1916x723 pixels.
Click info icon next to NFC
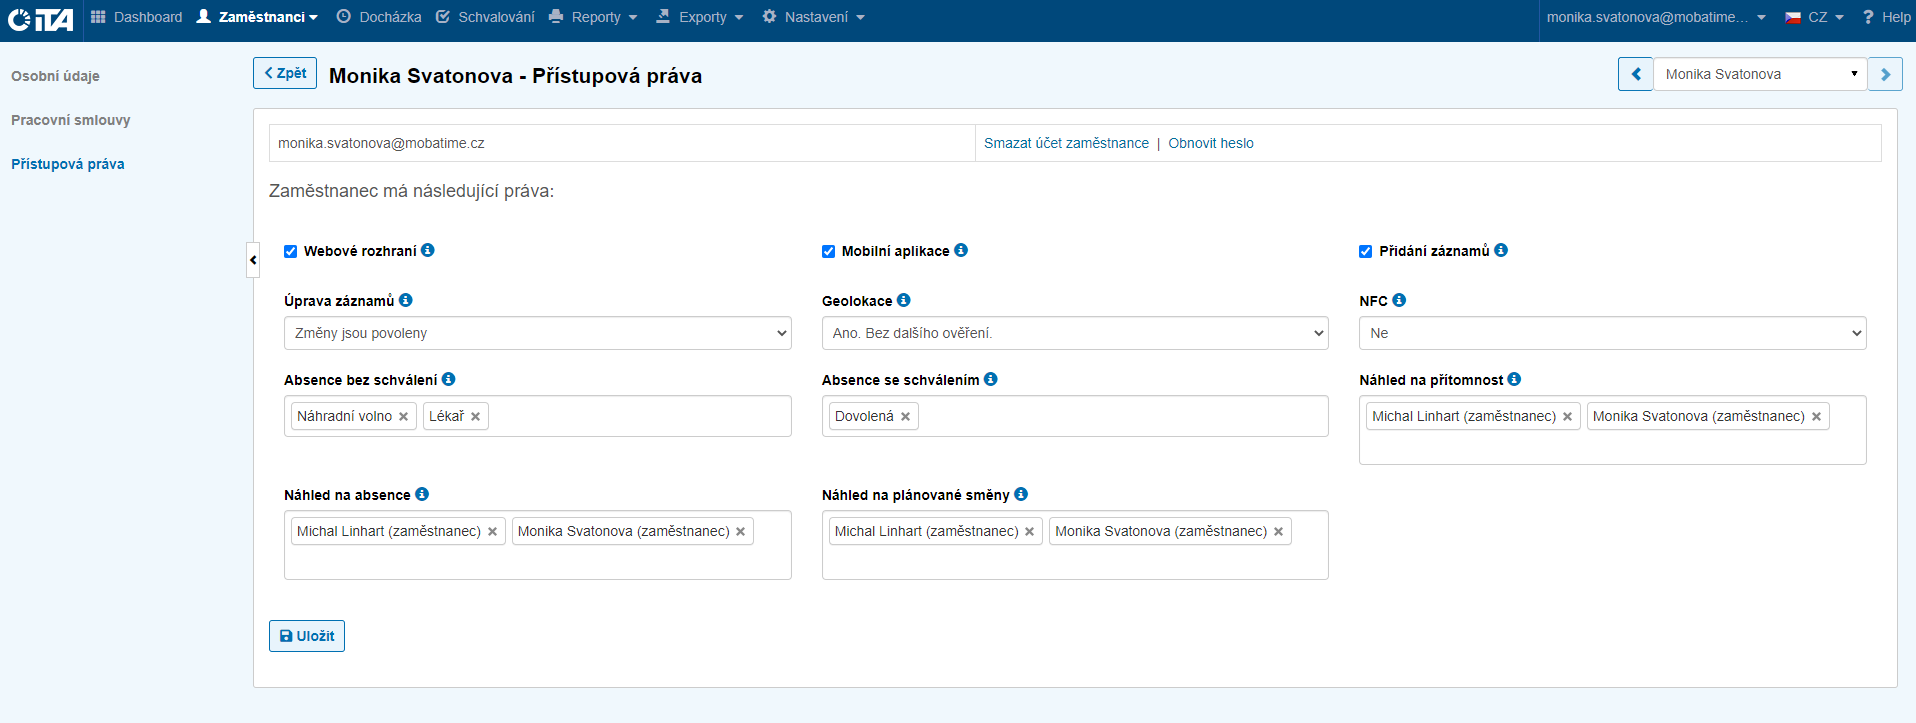click(x=1399, y=300)
